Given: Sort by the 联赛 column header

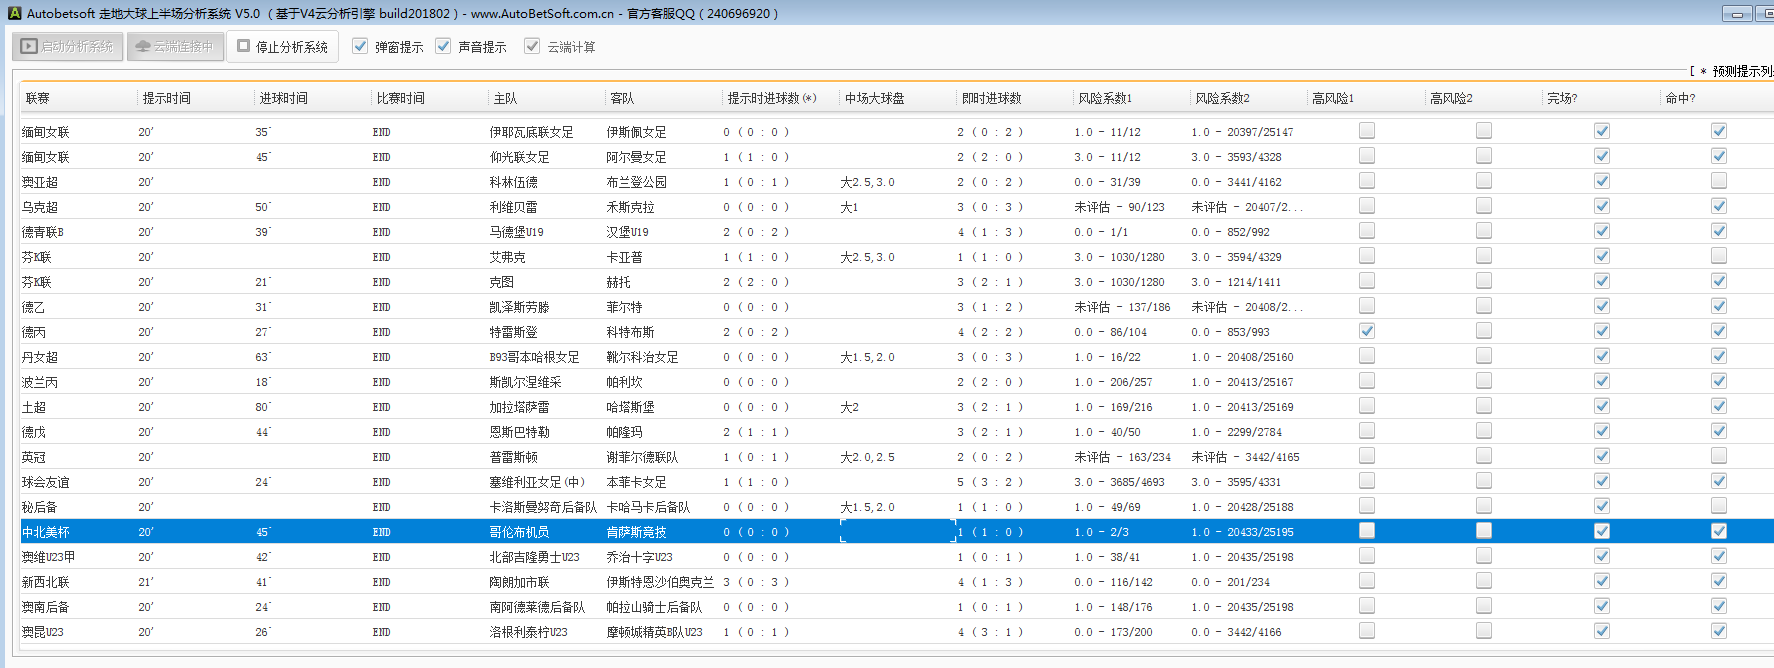Looking at the screenshot, I should pyautogui.click(x=38, y=98).
